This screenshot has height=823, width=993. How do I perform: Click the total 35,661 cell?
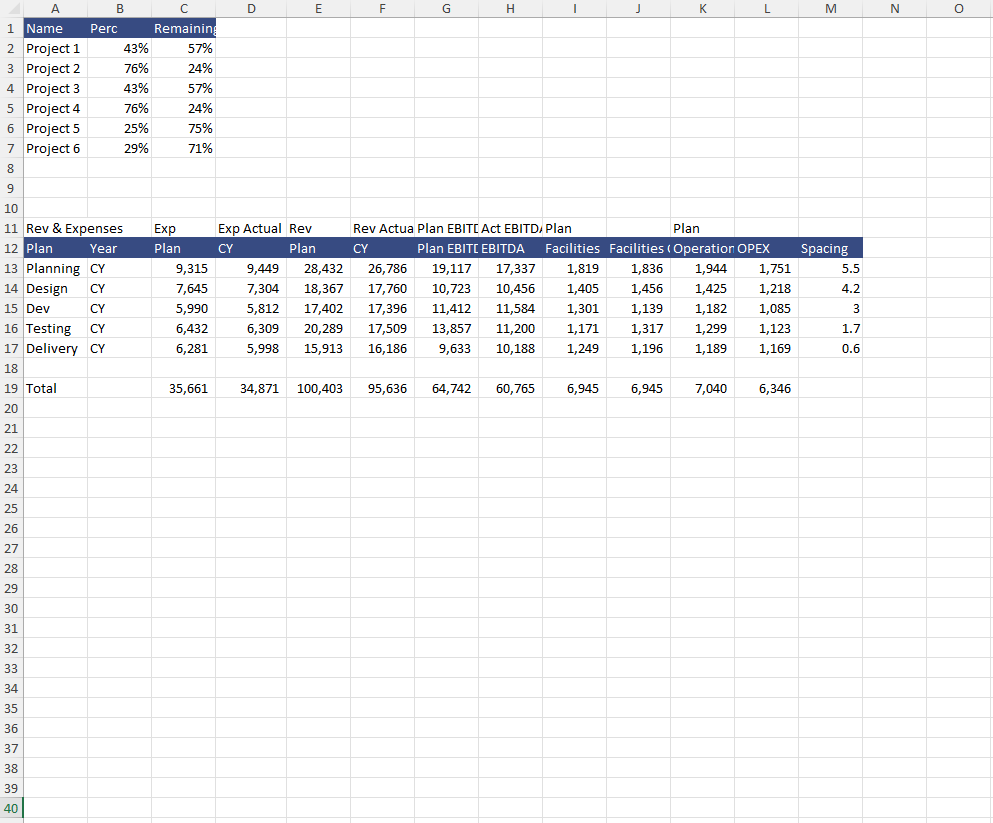click(x=184, y=388)
